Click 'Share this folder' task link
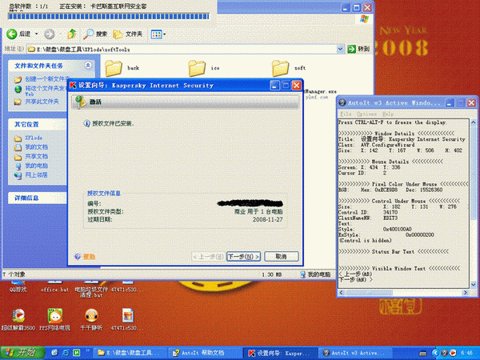Image resolution: width=480 pixels, height=360 pixels. (x=42, y=101)
